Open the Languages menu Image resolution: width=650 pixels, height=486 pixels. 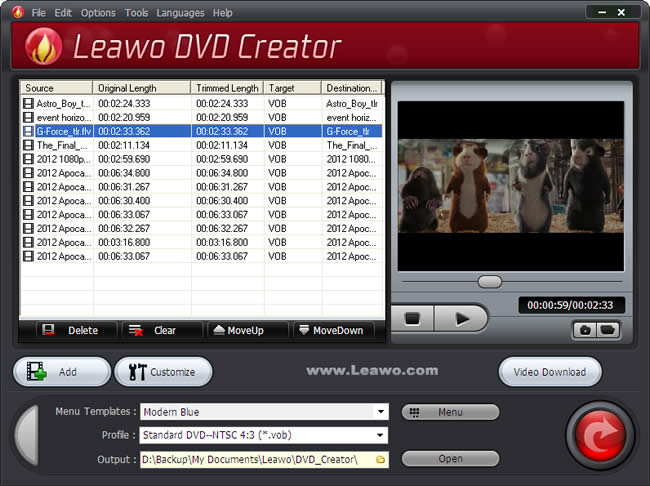(x=180, y=13)
